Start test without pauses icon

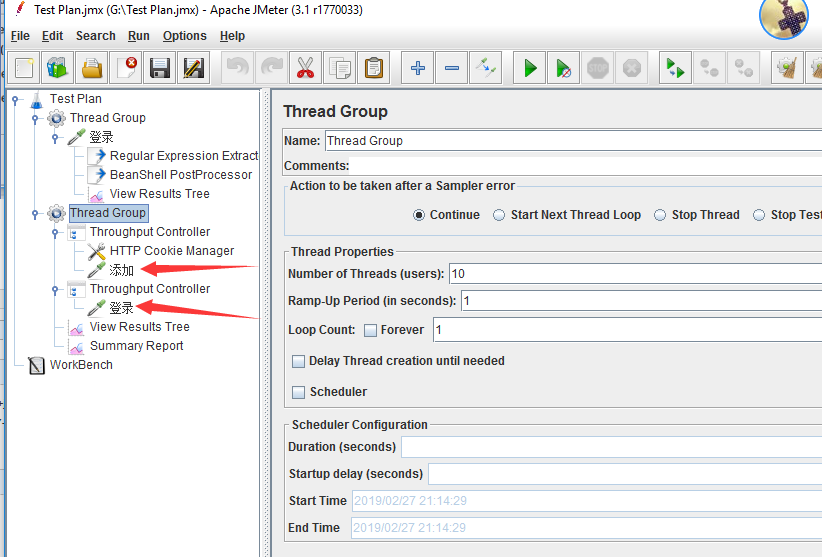pos(564,68)
